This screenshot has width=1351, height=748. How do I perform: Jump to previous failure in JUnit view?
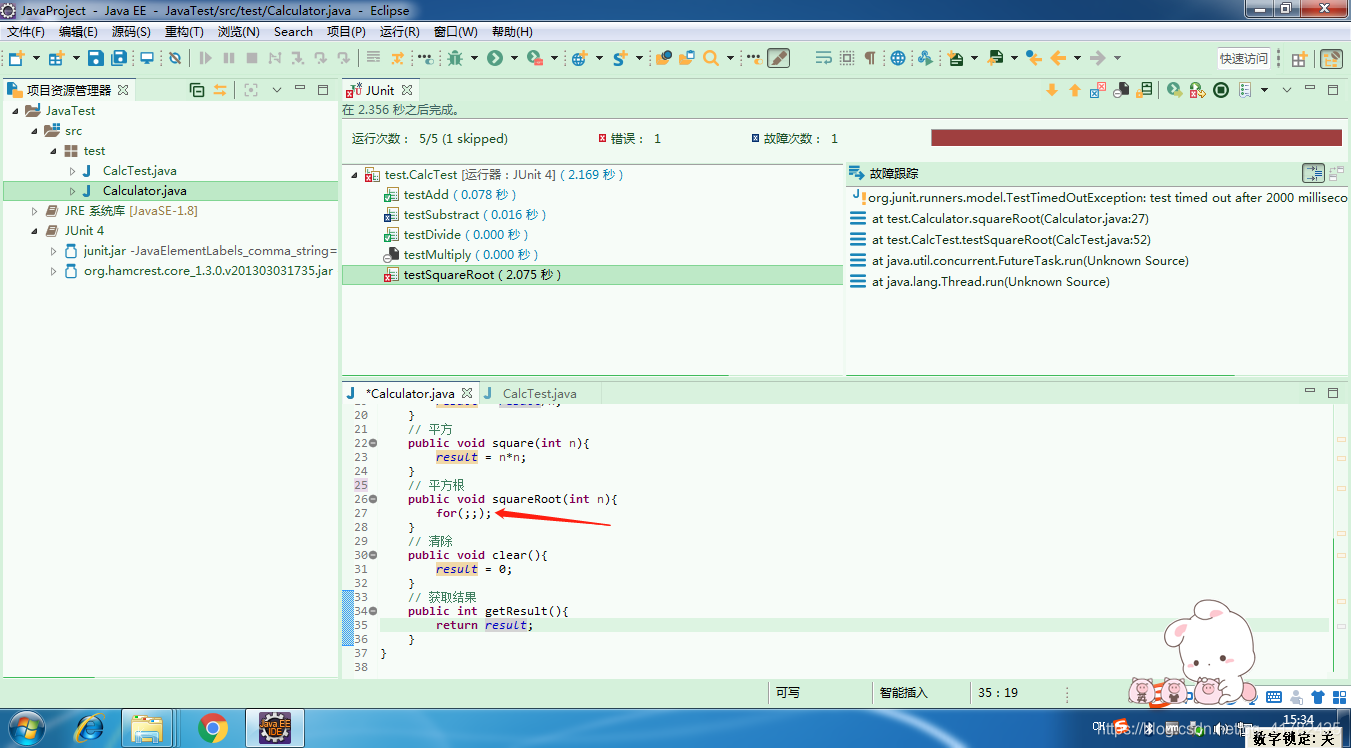1075,90
